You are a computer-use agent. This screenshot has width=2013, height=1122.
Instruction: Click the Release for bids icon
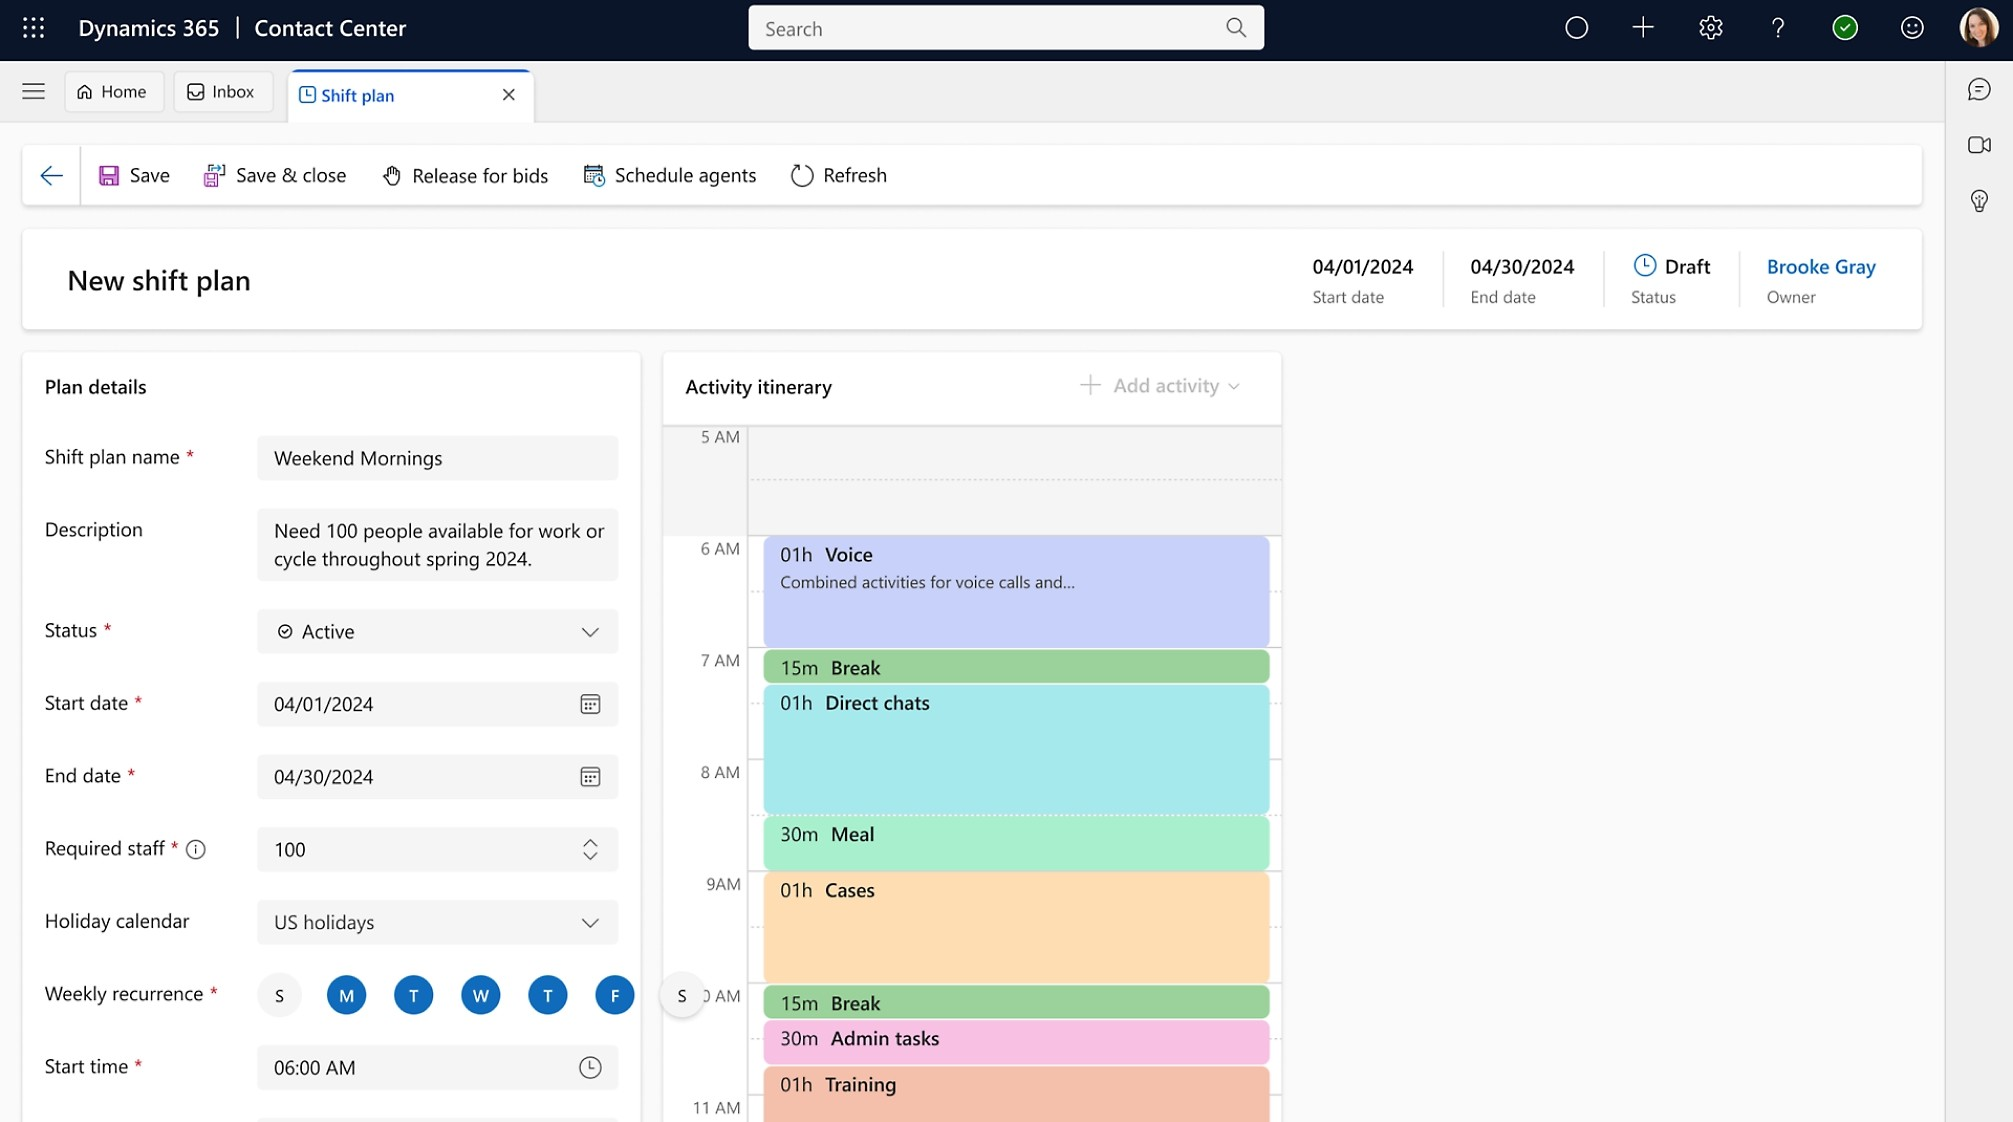tap(392, 175)
